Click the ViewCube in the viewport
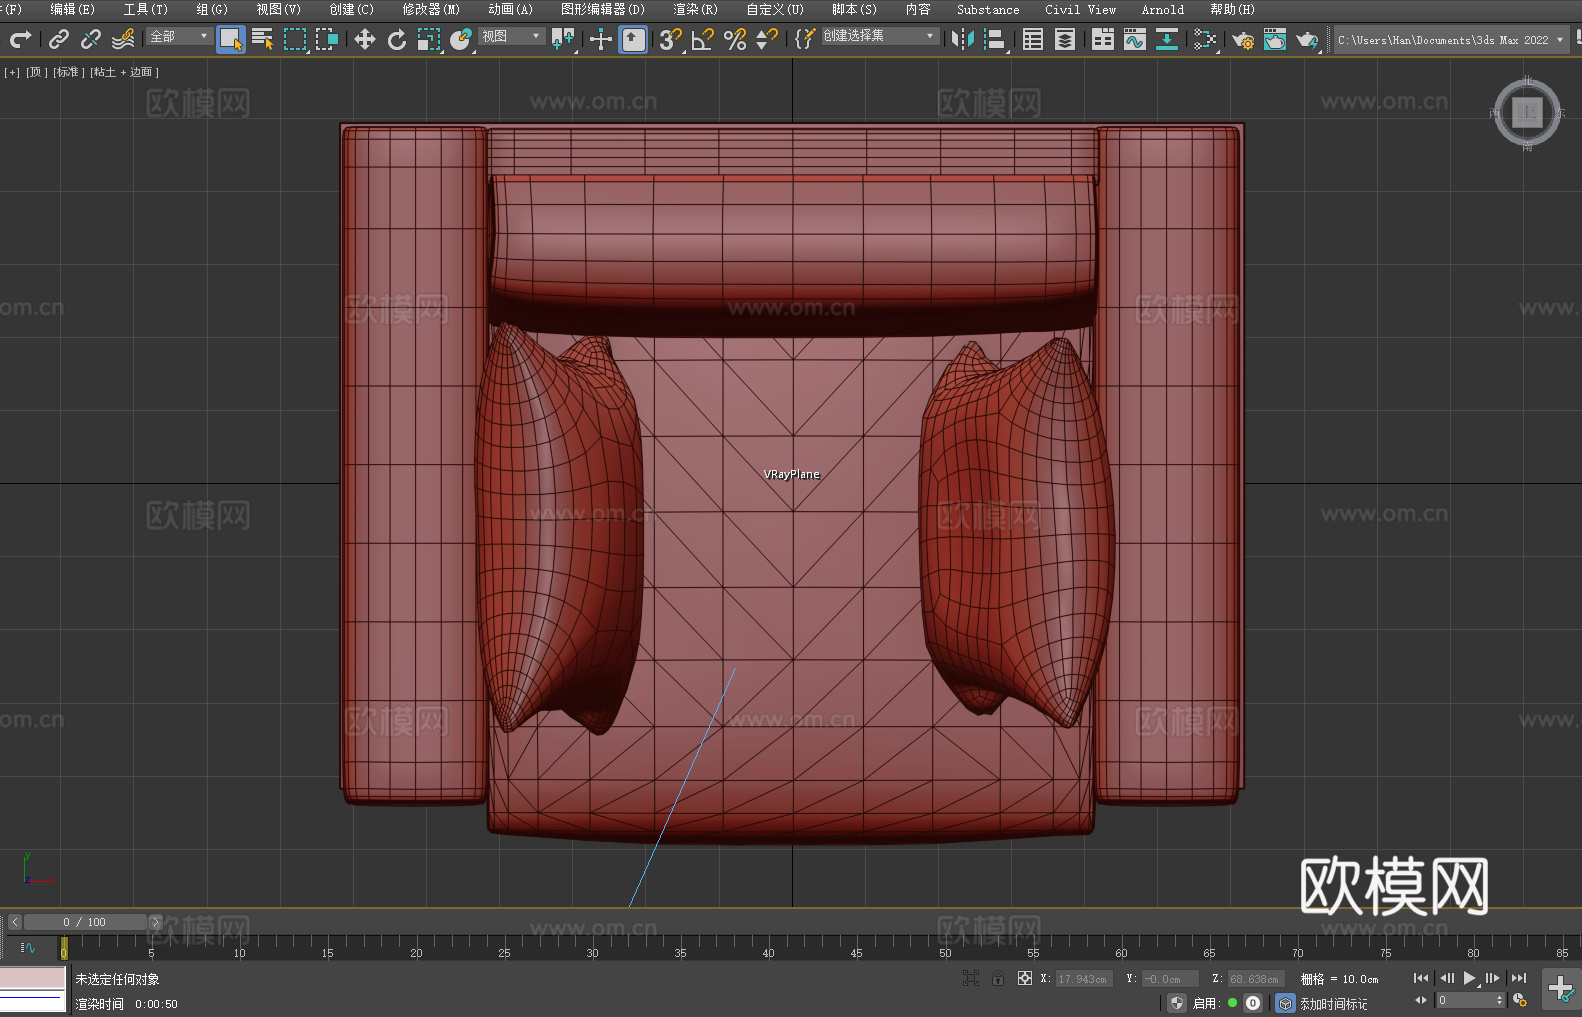1582x1017 pixels. tap(1527, 112)
